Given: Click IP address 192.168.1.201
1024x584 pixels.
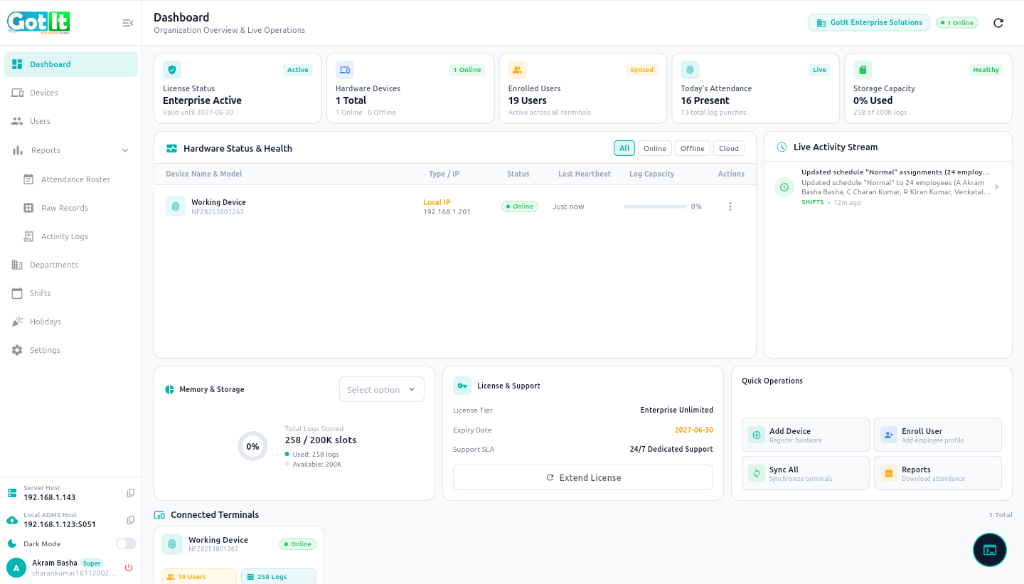Looking at the screenshot, I should tap(447, 212).
